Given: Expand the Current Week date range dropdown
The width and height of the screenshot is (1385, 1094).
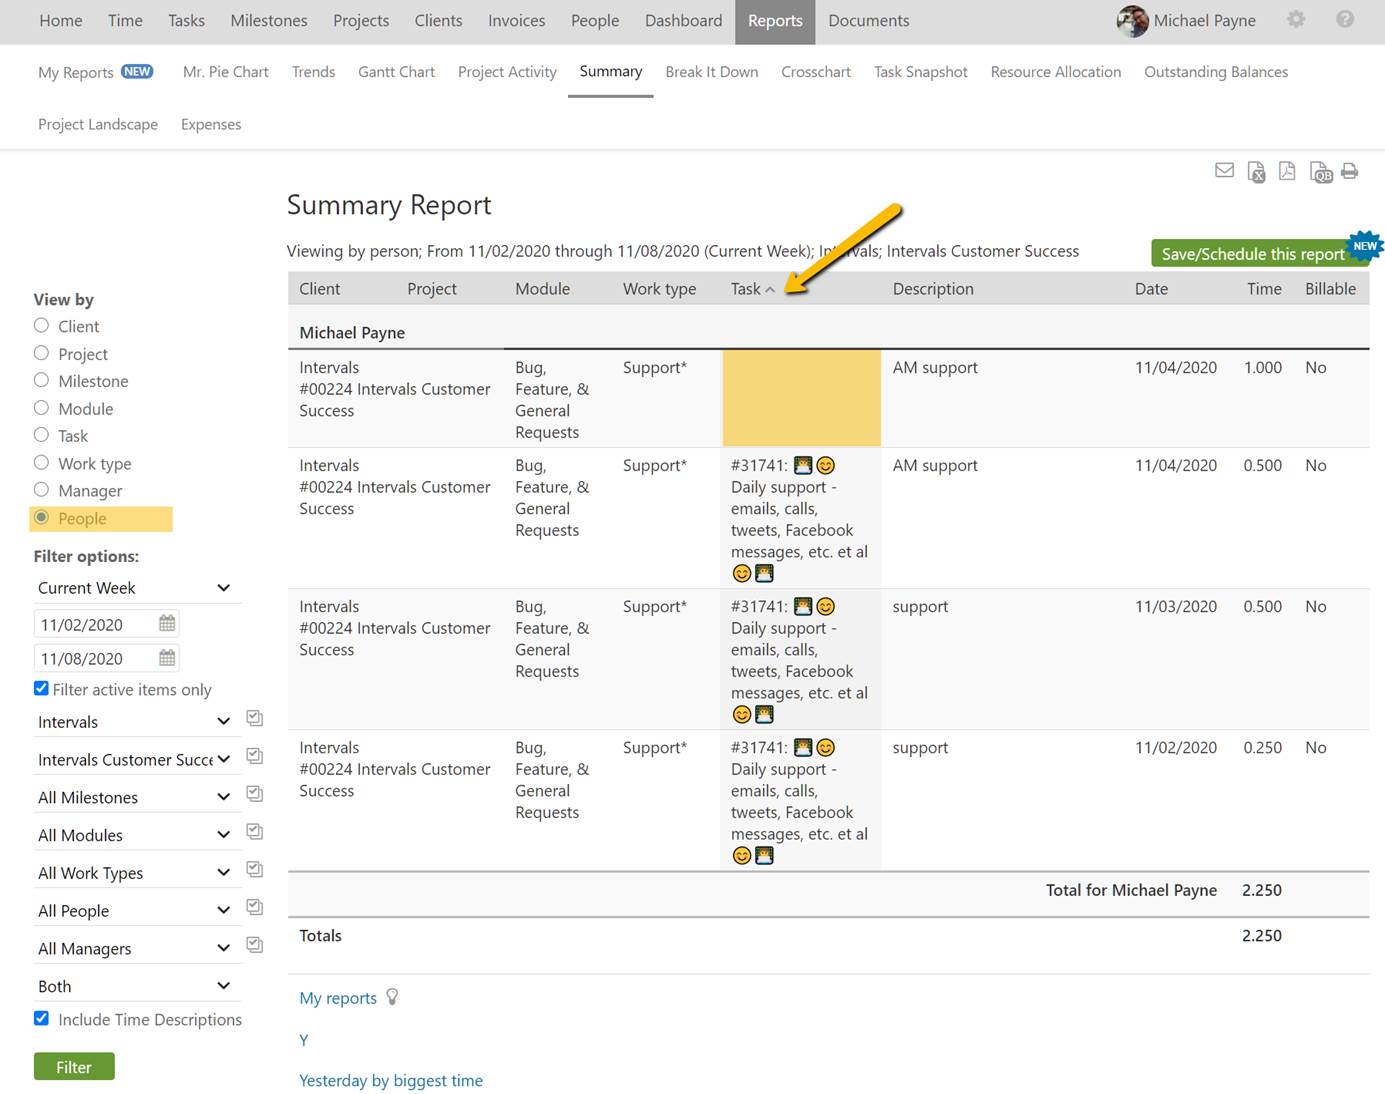Looking at the screenshot, I should click(x=134, y=588).
